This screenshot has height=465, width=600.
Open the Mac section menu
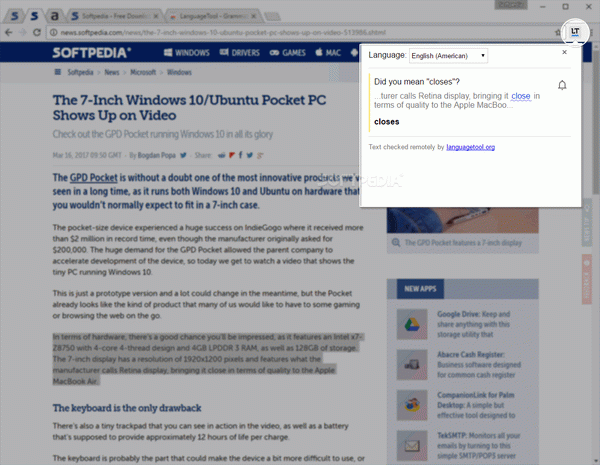pos(328,52)
